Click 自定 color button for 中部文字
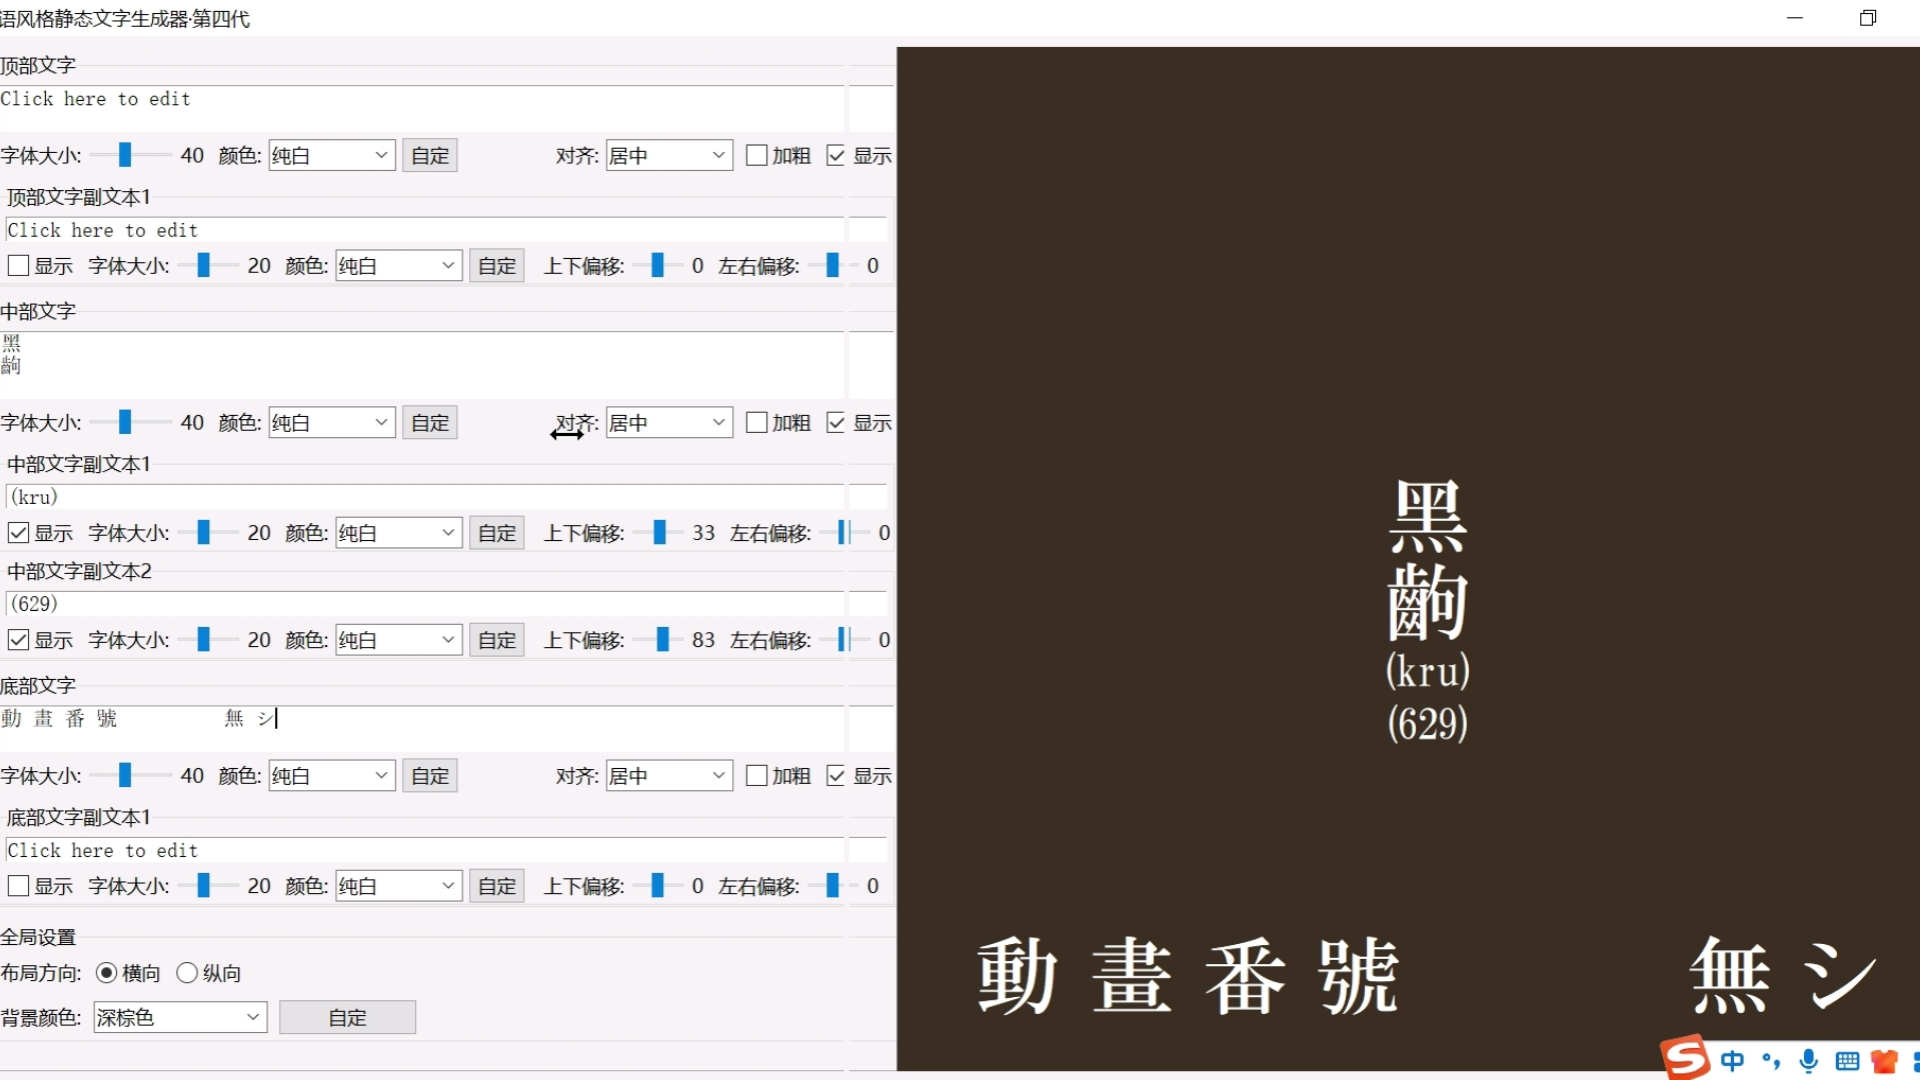Screen dimensions: 1920x1080 [x=430, y=422]
